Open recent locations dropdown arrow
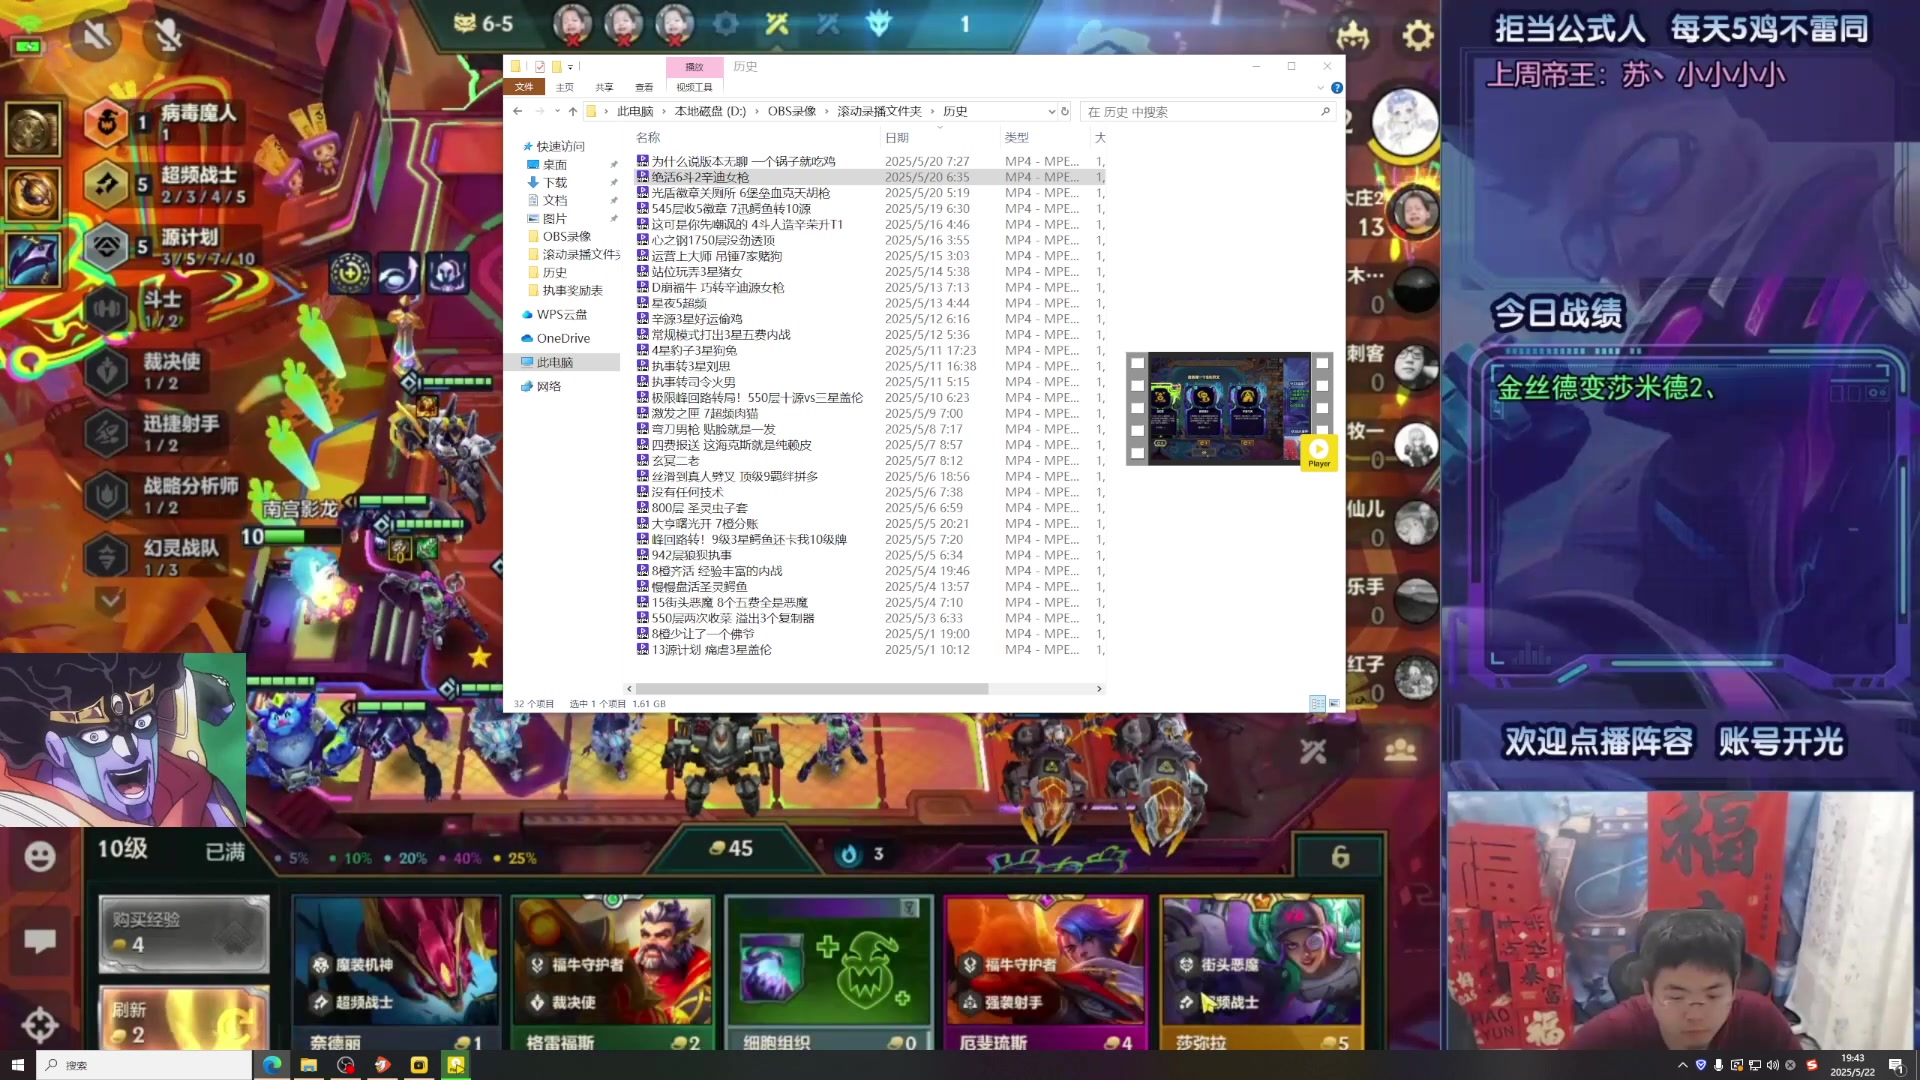Screen dimensions: 1920x1080 click(x=556, y=111)
